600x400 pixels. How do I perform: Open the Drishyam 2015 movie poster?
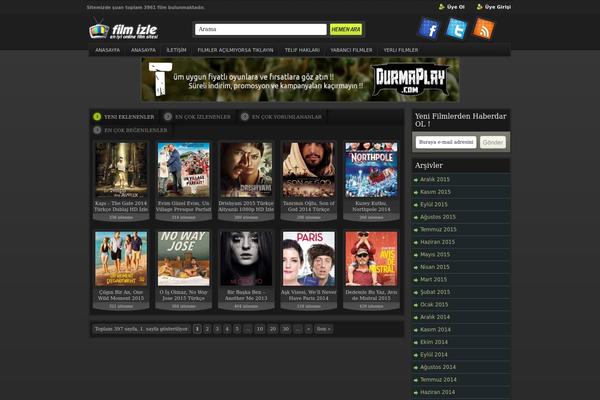pyautogui.click(x=246, y=170)
